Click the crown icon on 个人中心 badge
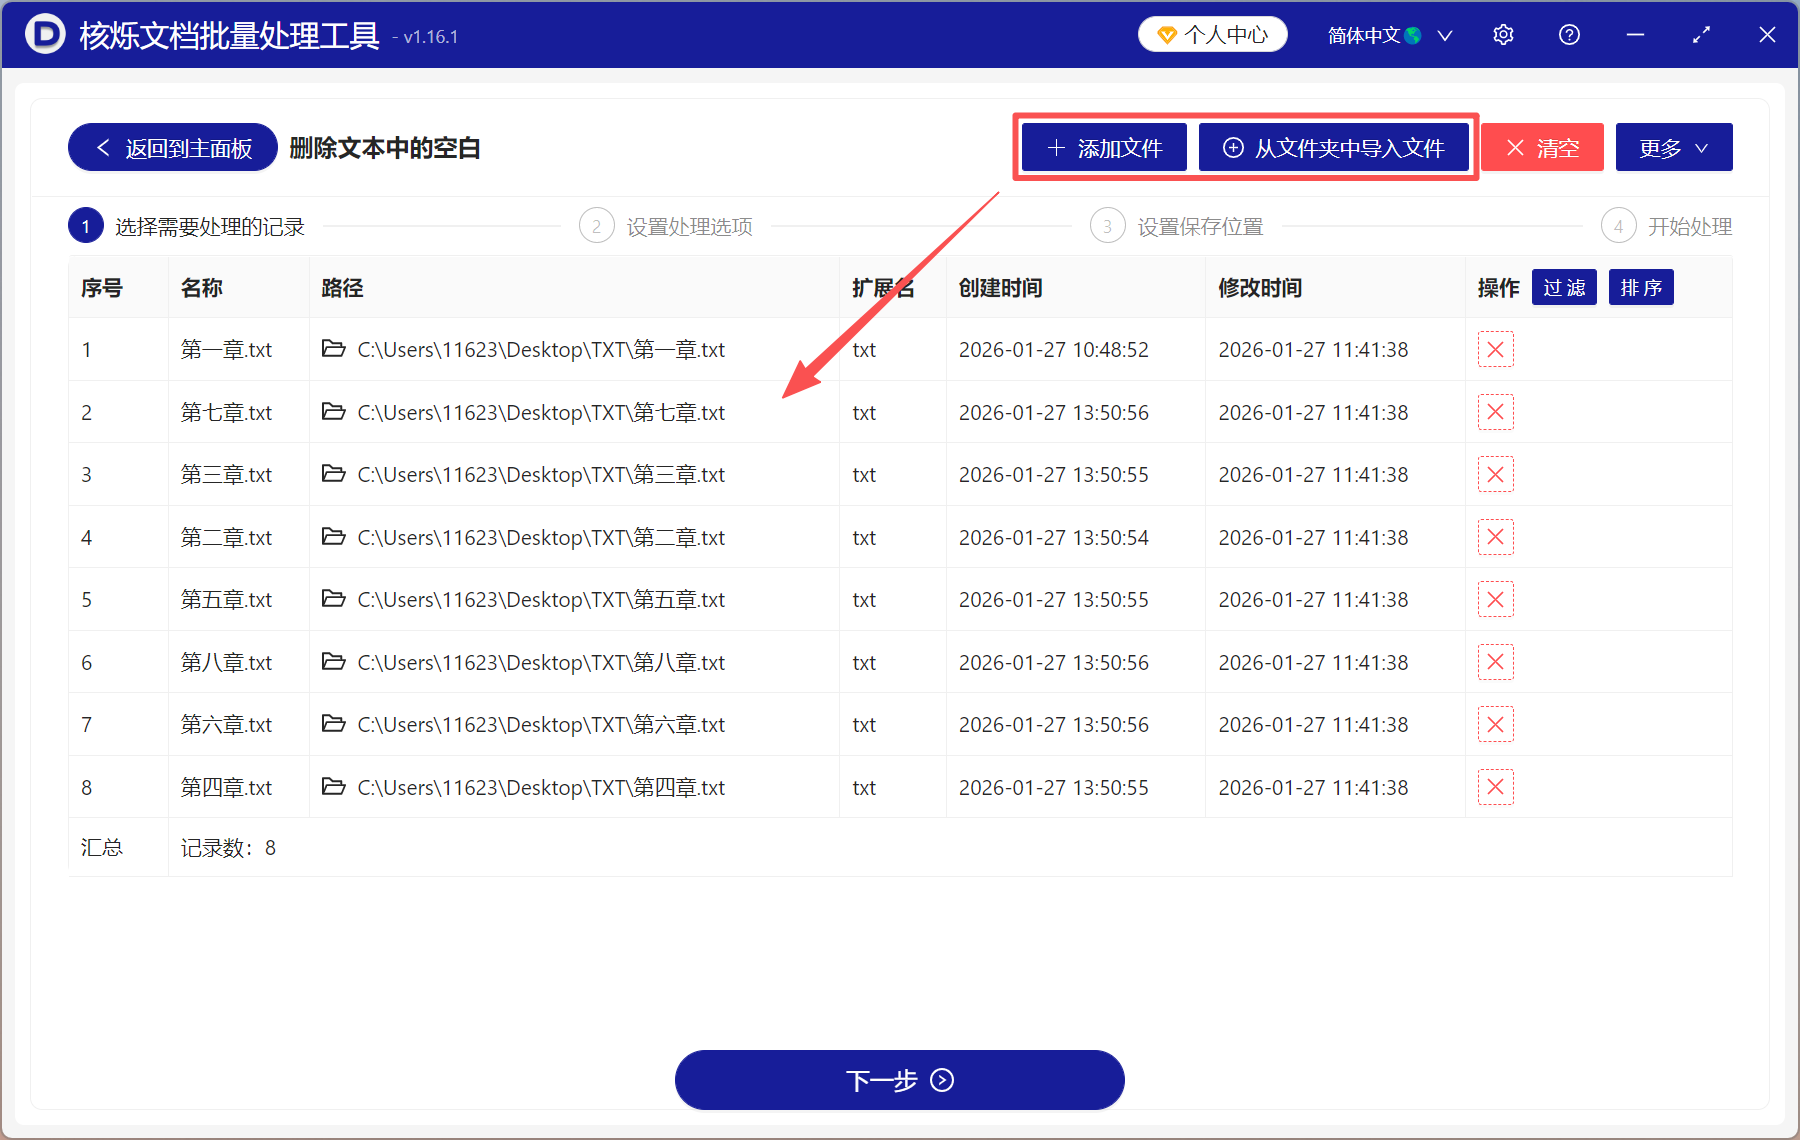 pos(1167,33)
